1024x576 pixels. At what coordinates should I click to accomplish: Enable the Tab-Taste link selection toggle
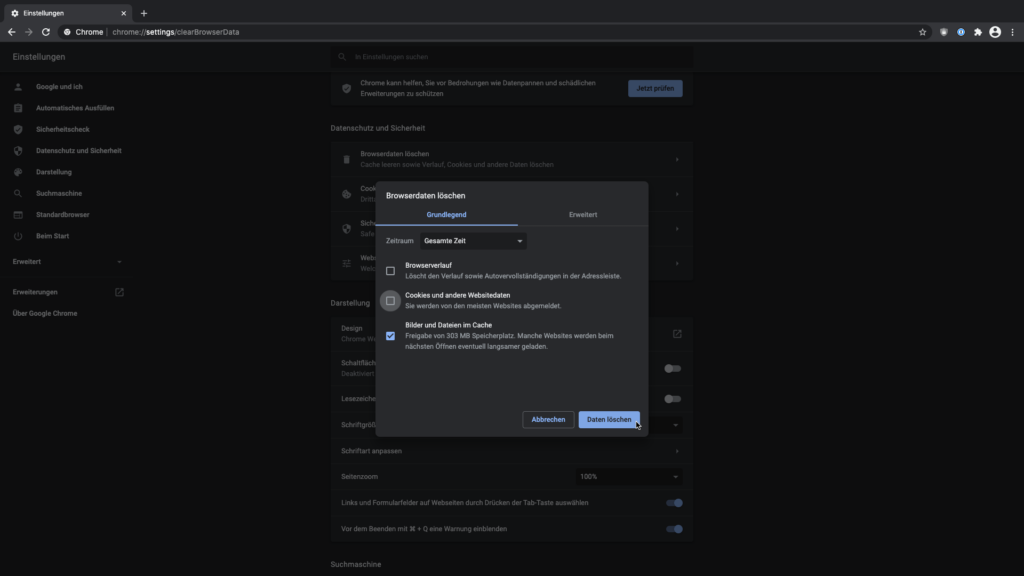pos(673,502)
